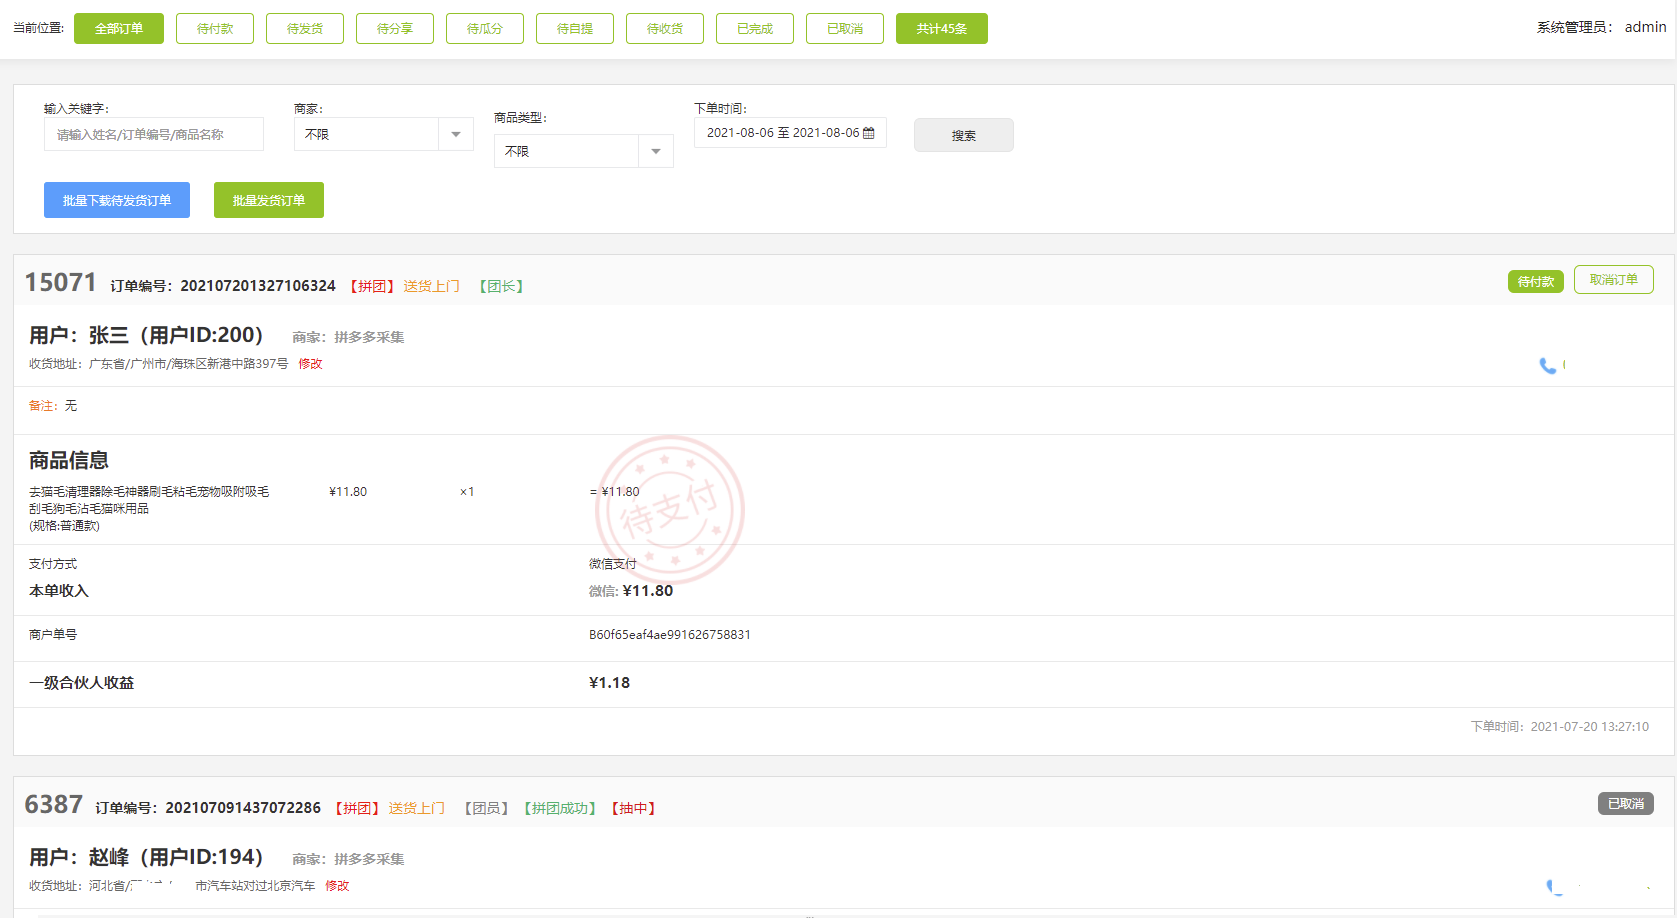Switch to 全部订单 tab
The height and width of the screenshot is (918, 1677).
119,29
